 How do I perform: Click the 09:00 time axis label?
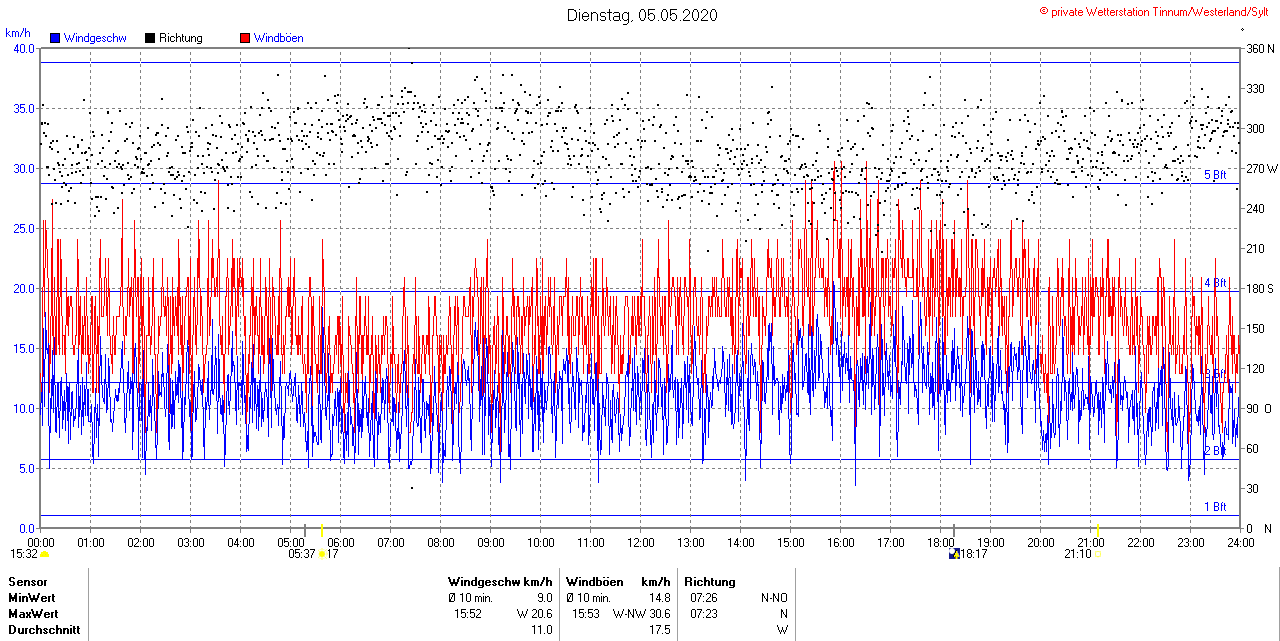click(491, 543)
